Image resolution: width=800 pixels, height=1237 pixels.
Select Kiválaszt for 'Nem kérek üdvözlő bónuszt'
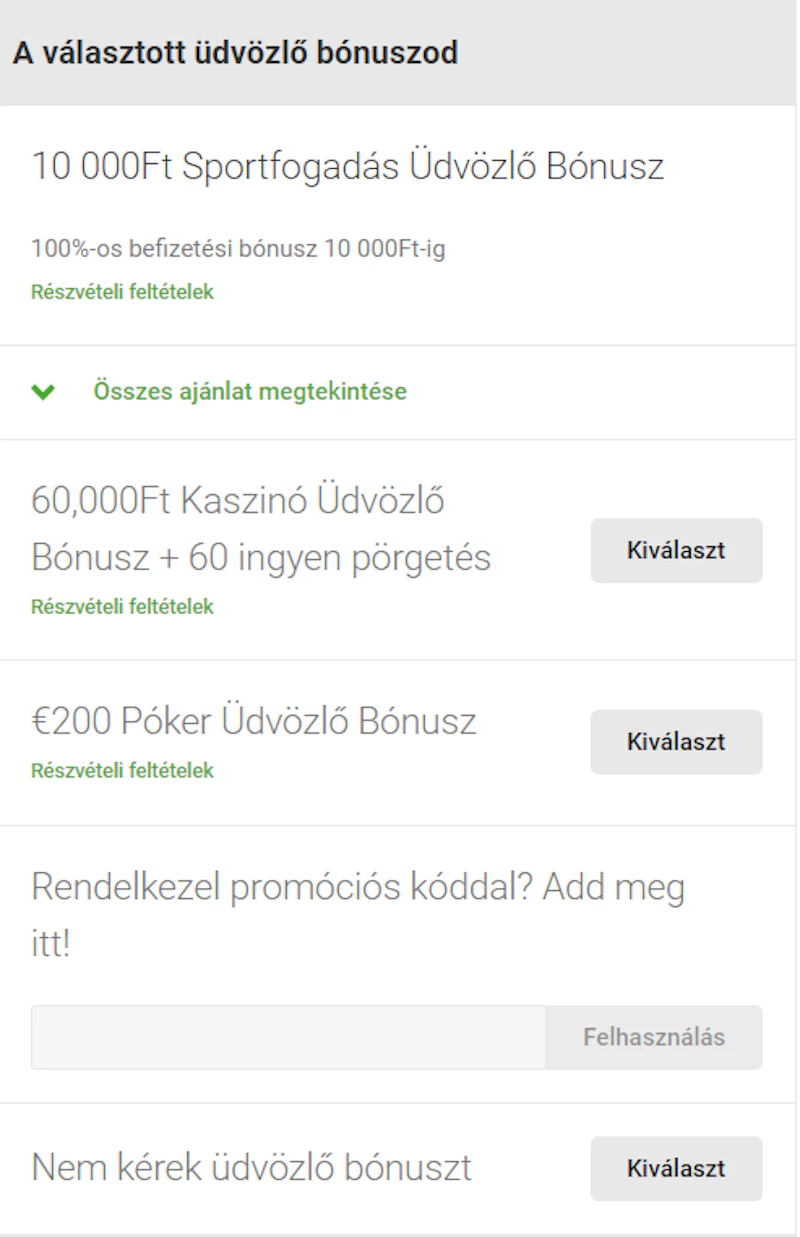[x=676, y=1168]
